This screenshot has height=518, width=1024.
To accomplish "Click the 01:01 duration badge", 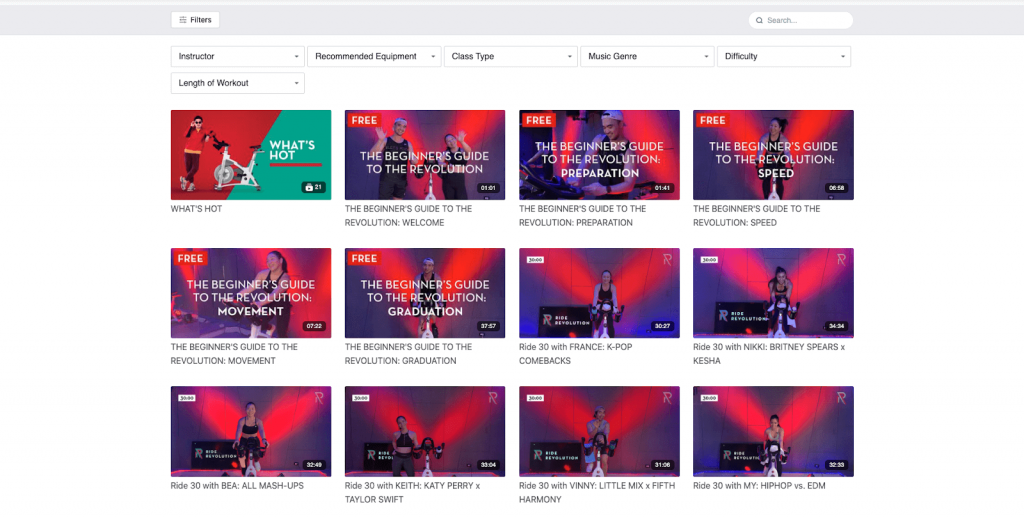I will tap(488, 188).
